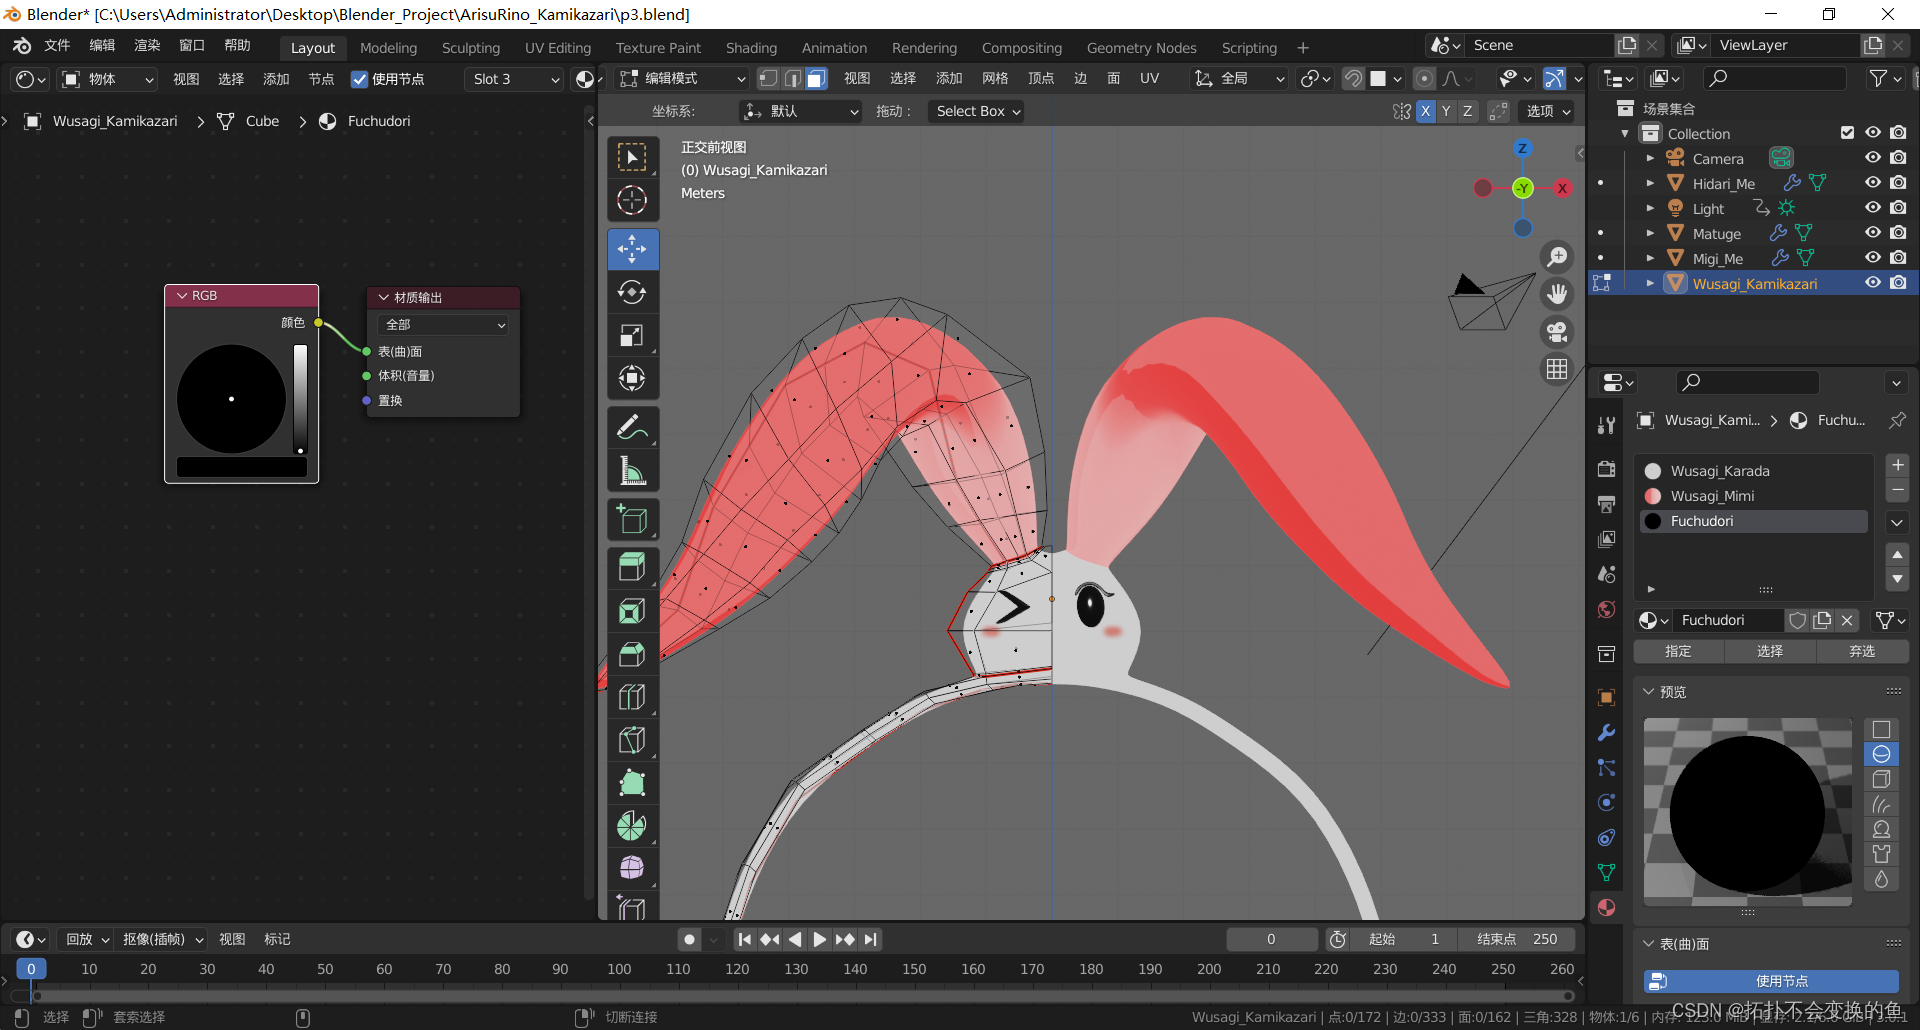1920x1030 pixels.
Task: Toggle viewport visibility of the Camera object
Action: click(x=1873, y=158)
